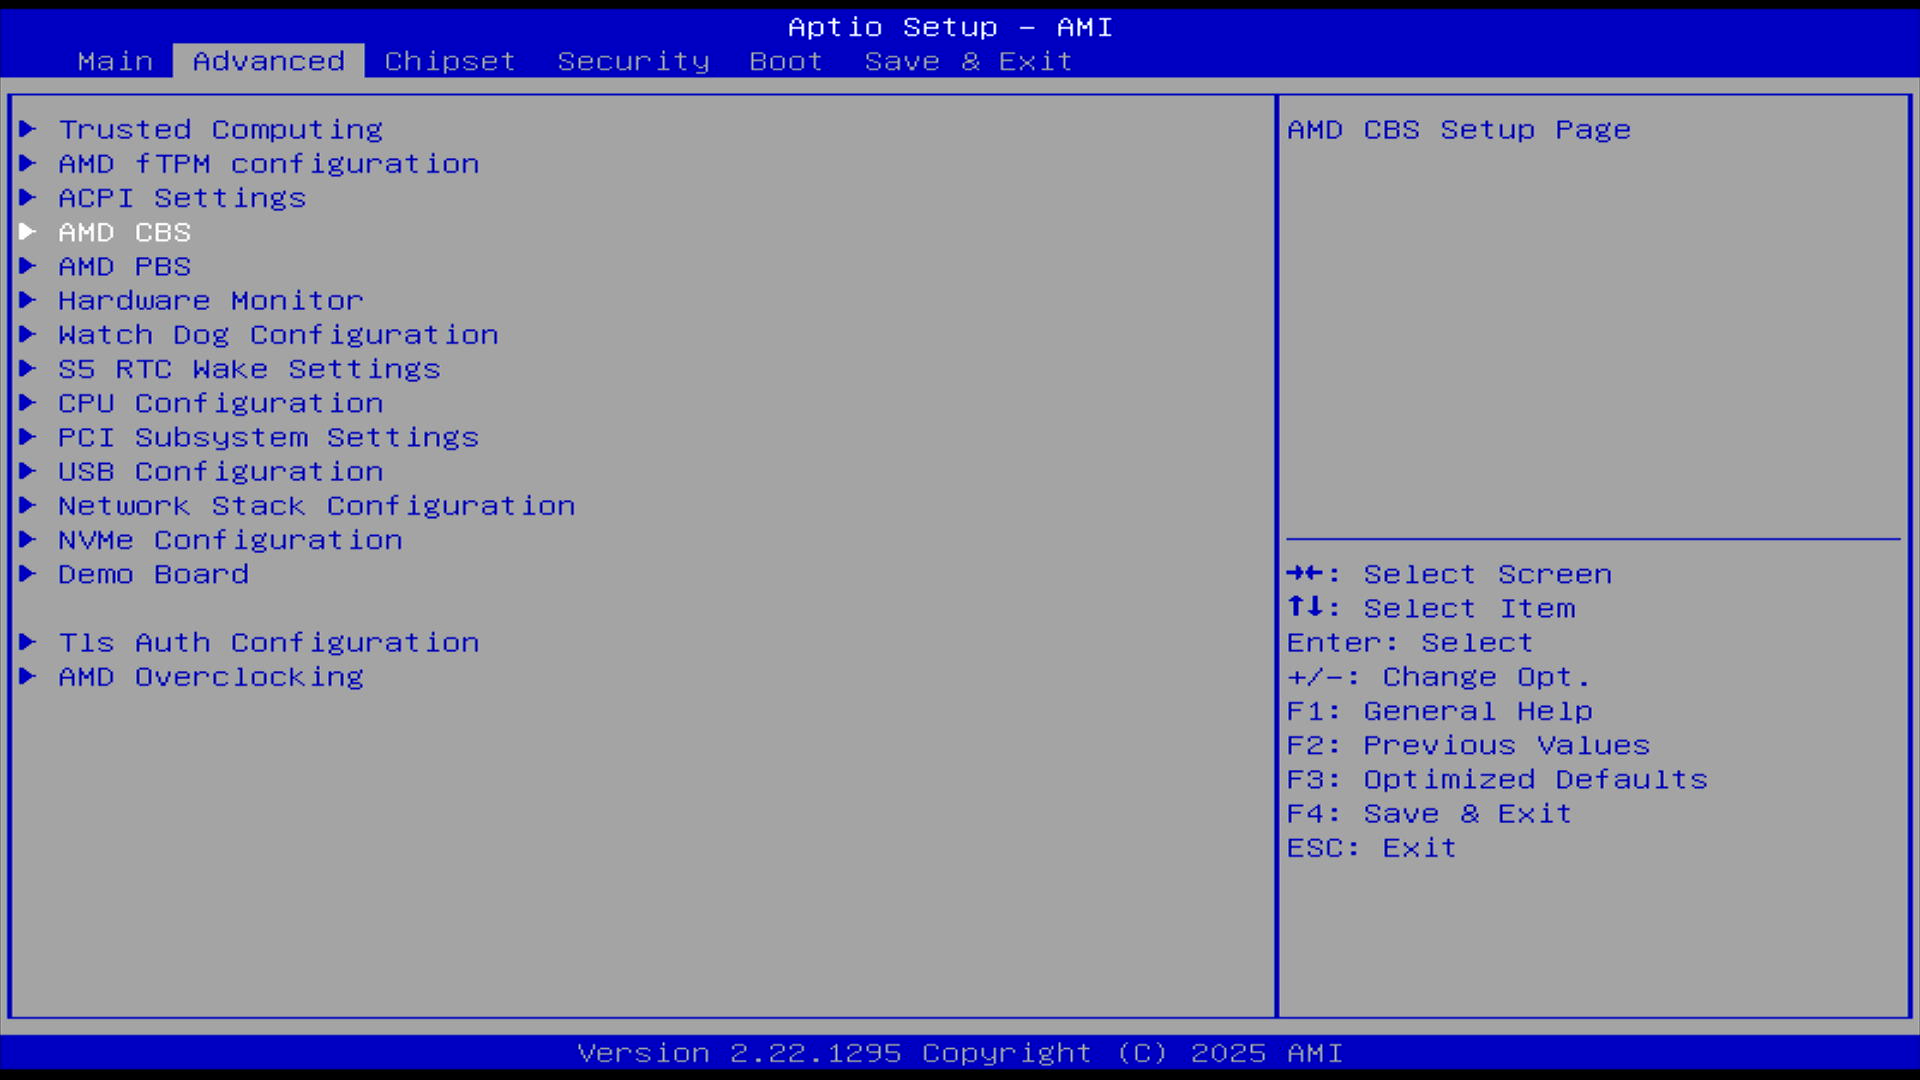
Task: Enter the CPU Configuration submenu
Action: click(220, 403)
